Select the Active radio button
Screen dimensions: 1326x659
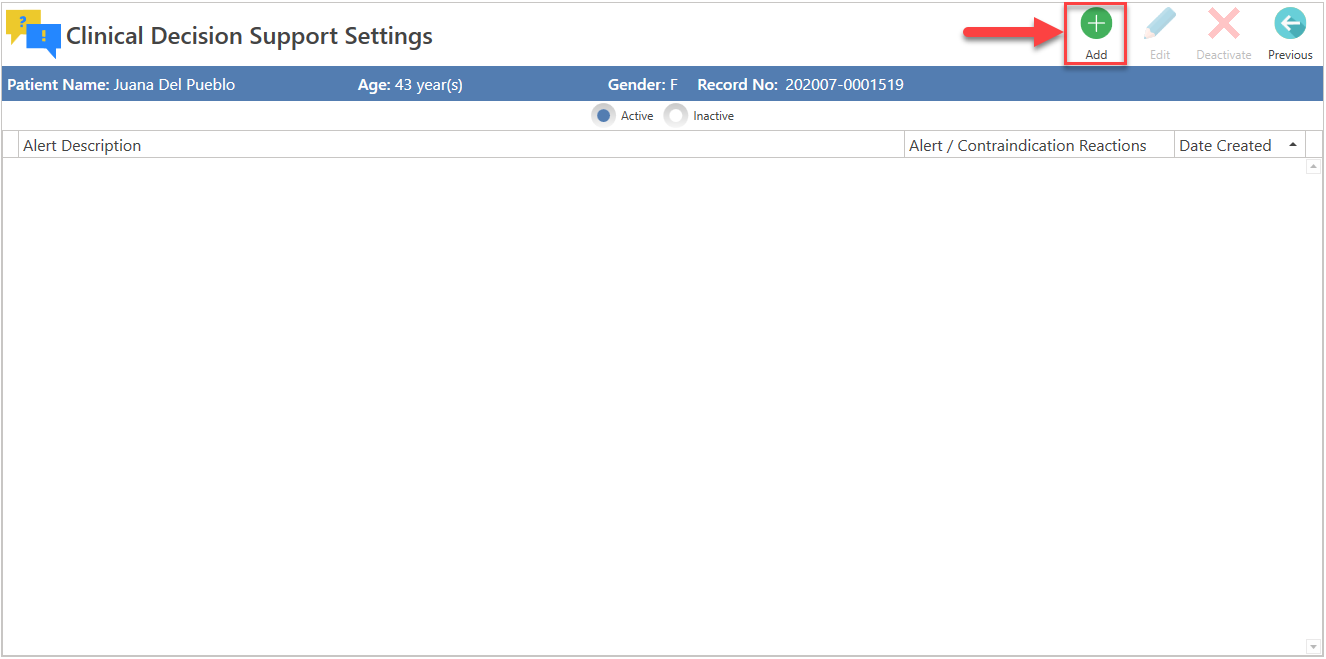pyautogui.click(x=603, y=116)
